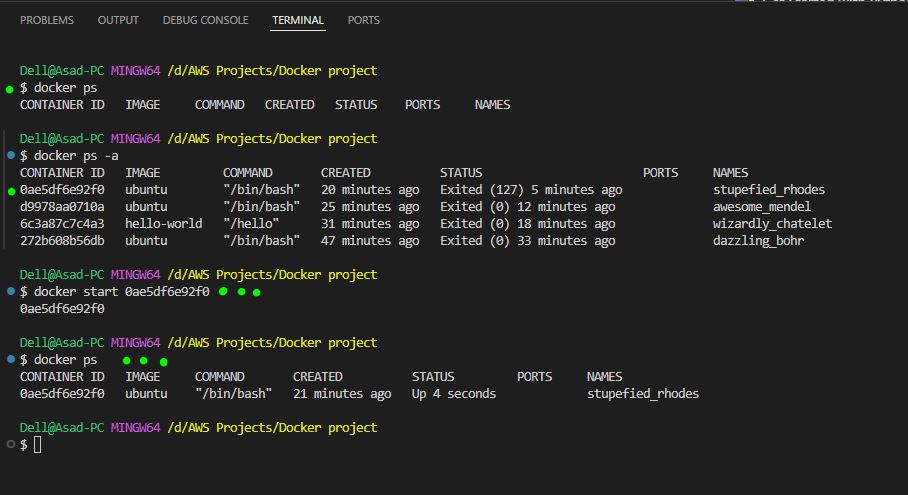Click the dazzling_bohr container name
This screenshot has width=908, height=495.
[x=758, y=241]
